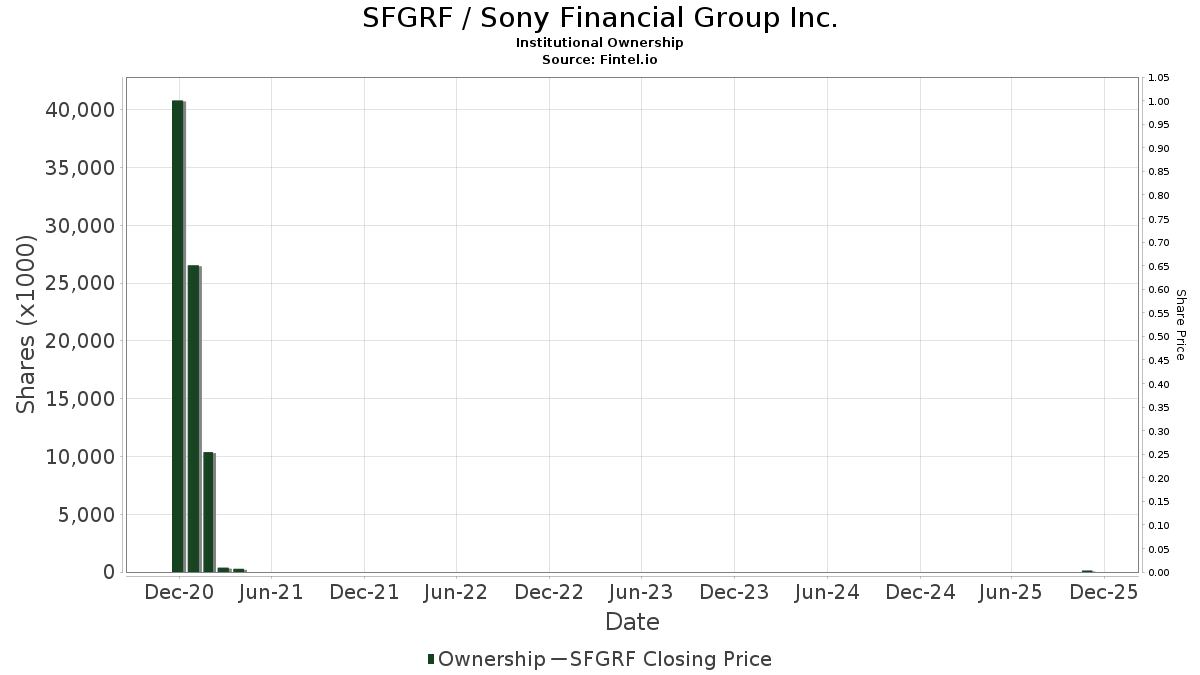Select the Jun-21 date axis label
The width and height of the screenshot is (1200, 675).
[271, 592]
